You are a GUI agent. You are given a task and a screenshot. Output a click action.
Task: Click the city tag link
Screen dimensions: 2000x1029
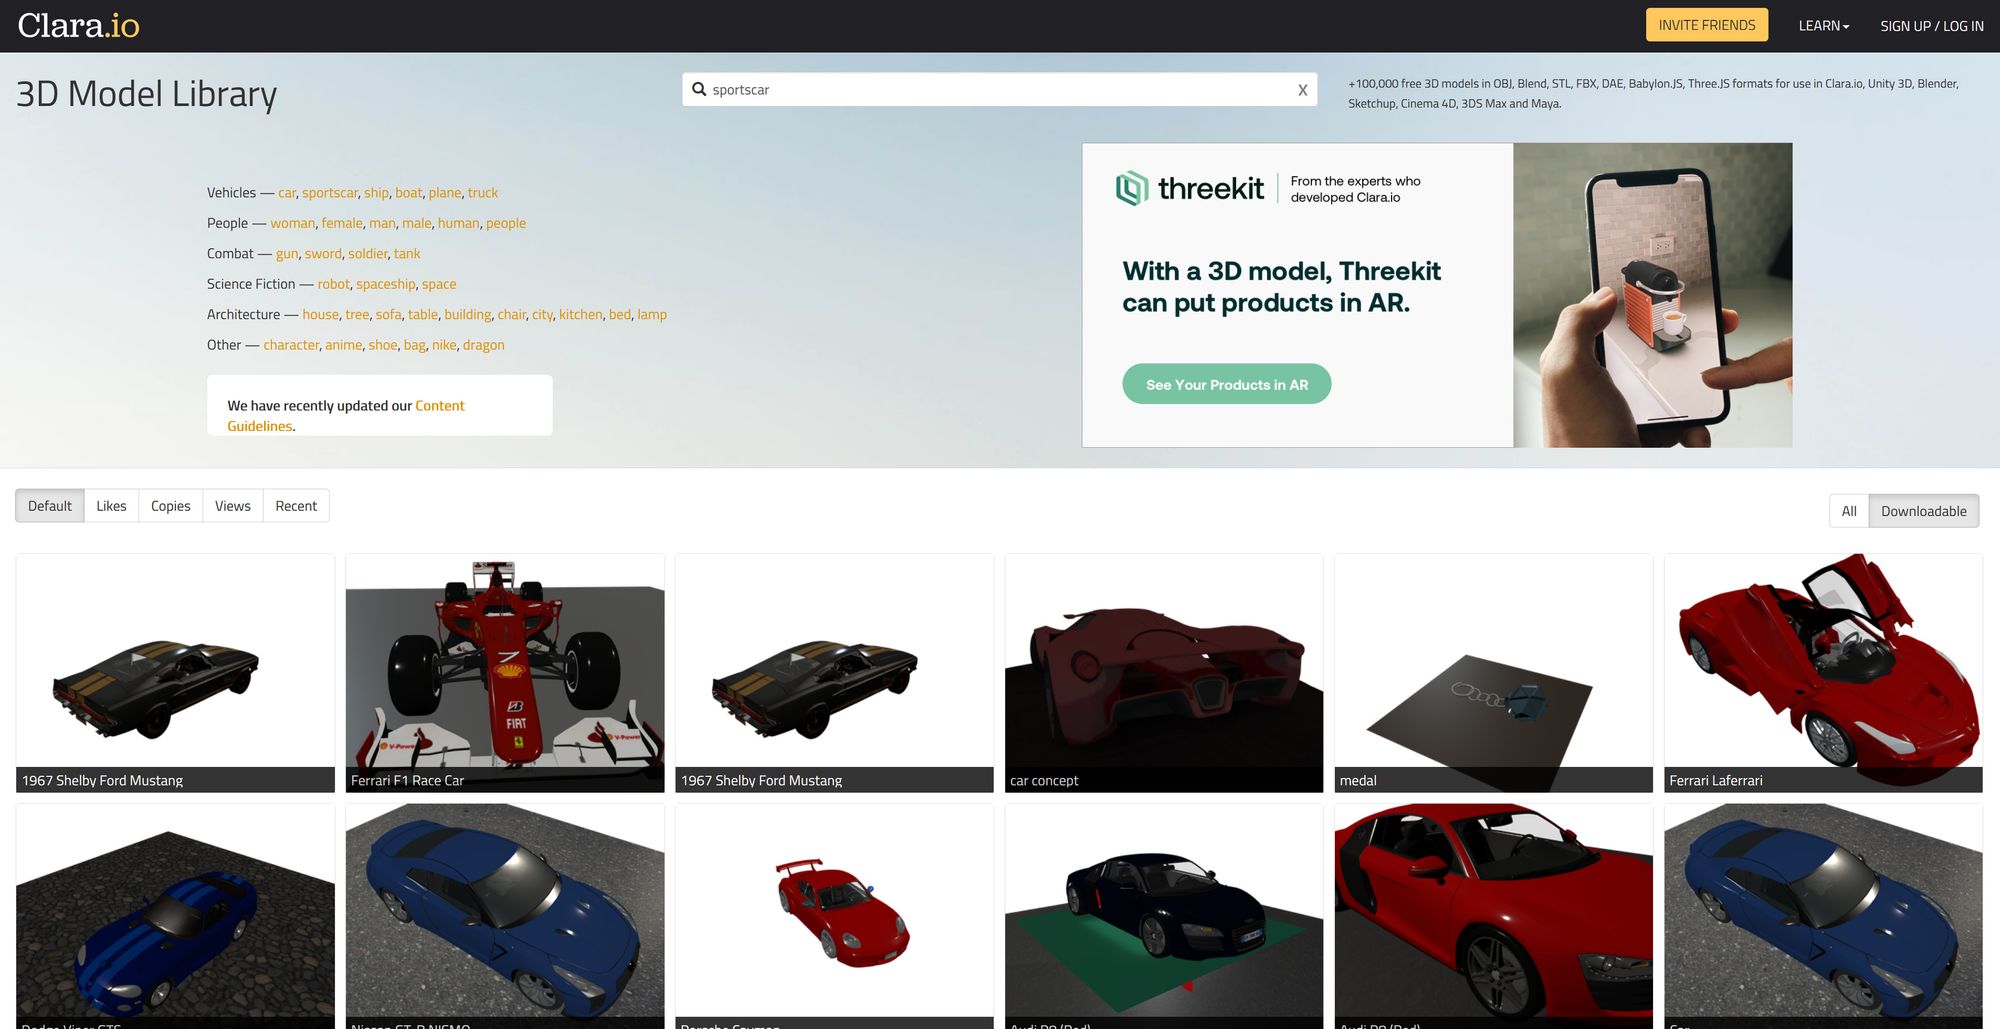(543, 315)
